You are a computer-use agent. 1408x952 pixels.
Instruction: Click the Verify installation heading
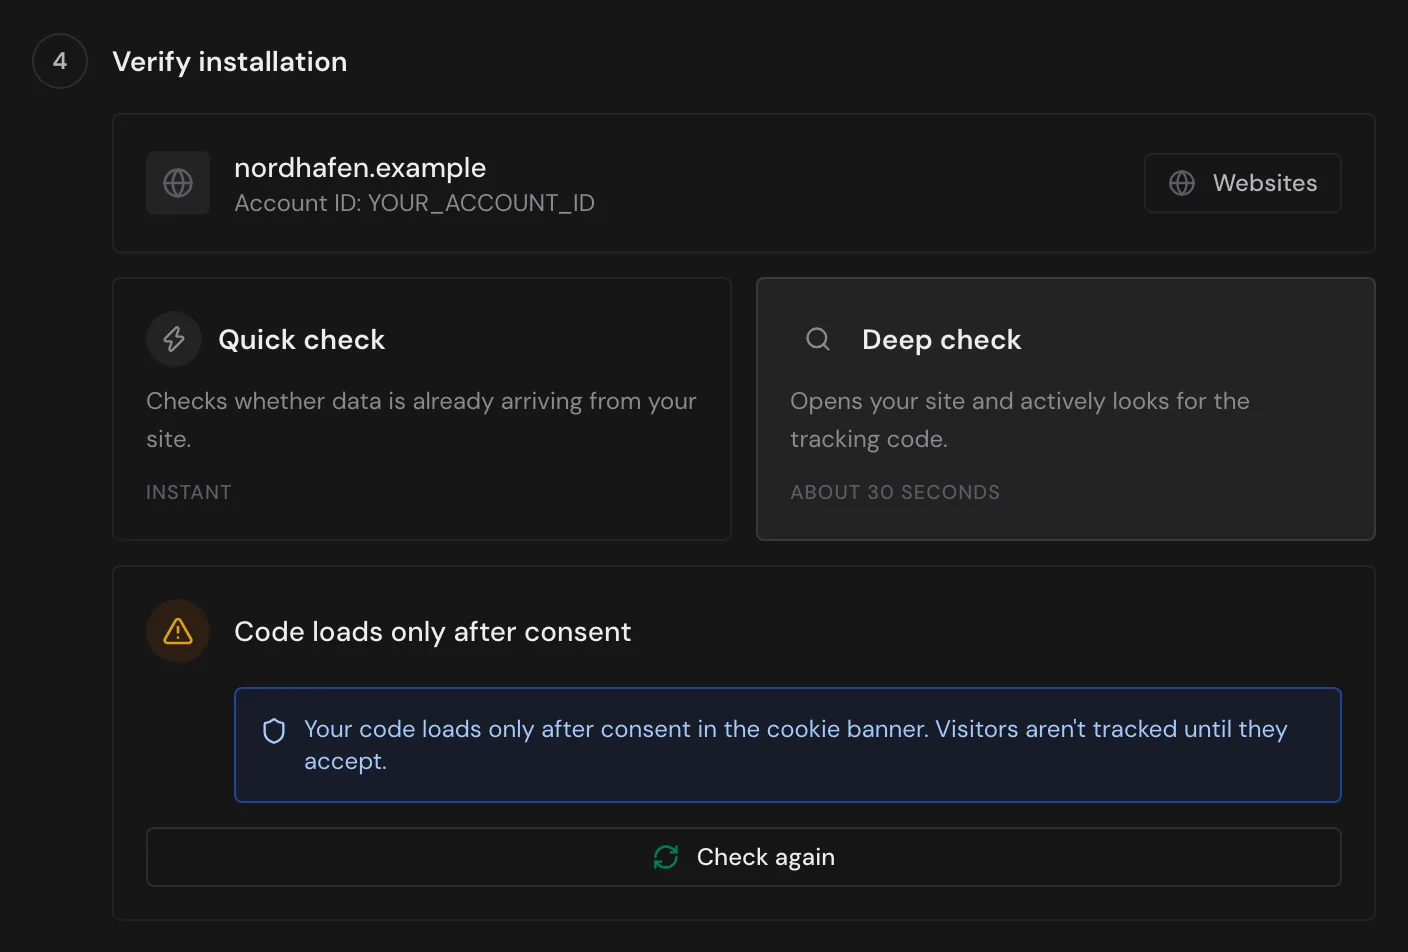point(230,62)
